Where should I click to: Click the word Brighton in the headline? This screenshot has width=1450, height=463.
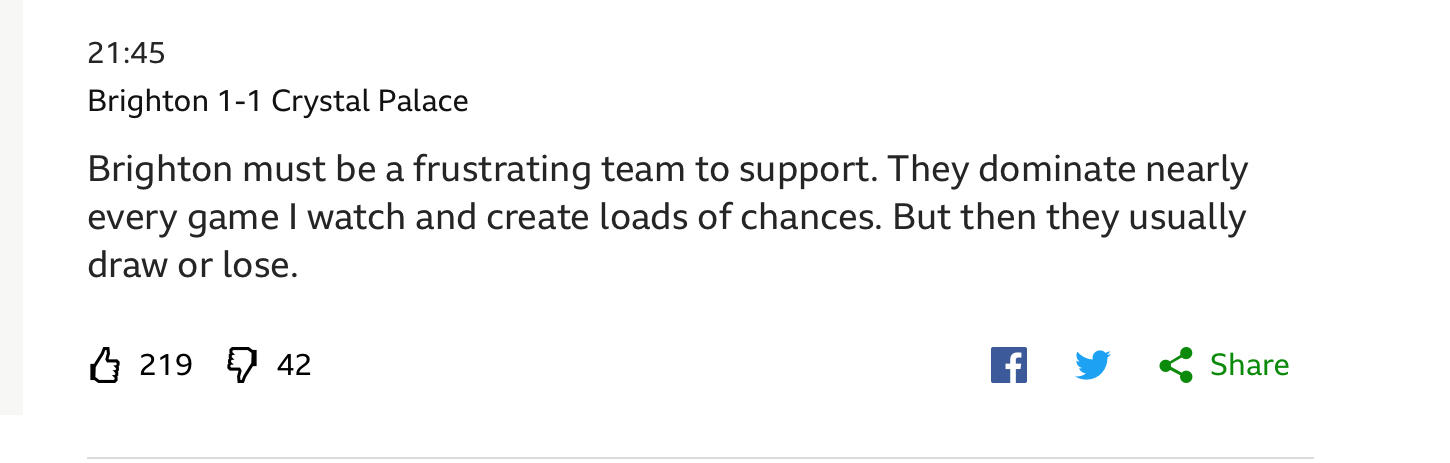148,101
